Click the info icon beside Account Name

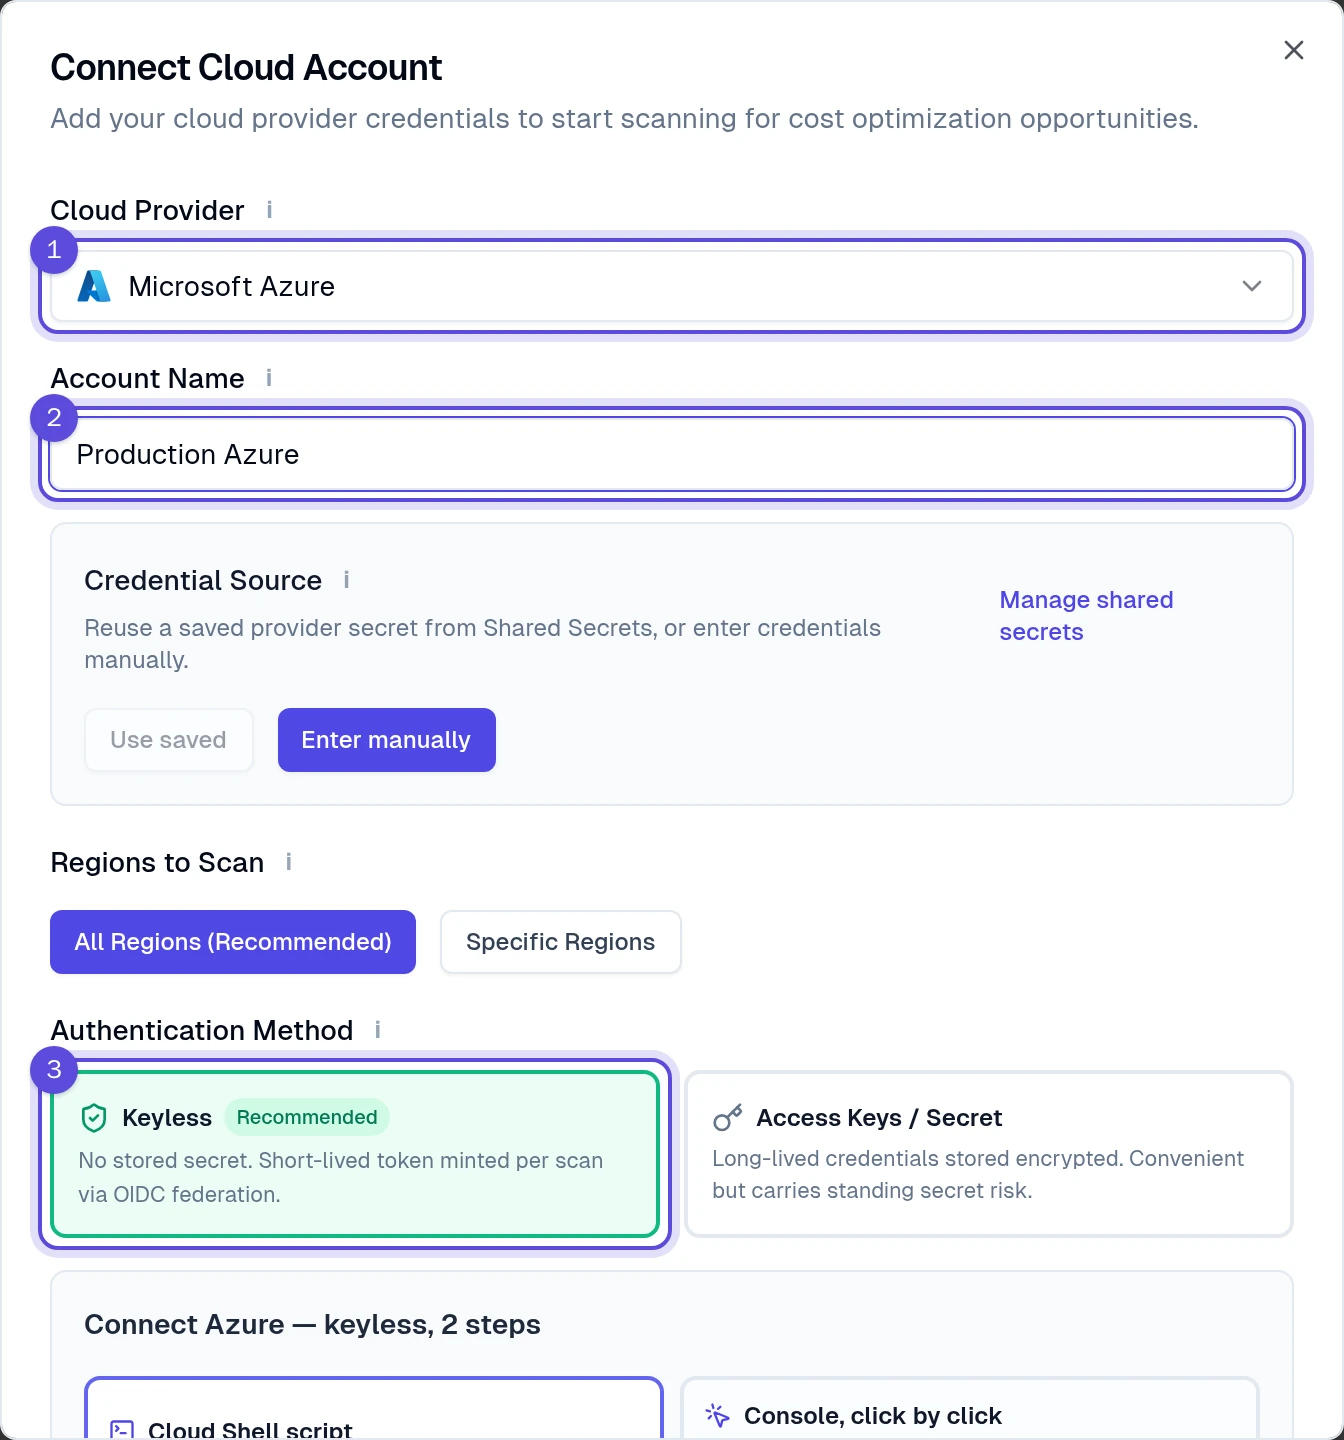point(269,378)
